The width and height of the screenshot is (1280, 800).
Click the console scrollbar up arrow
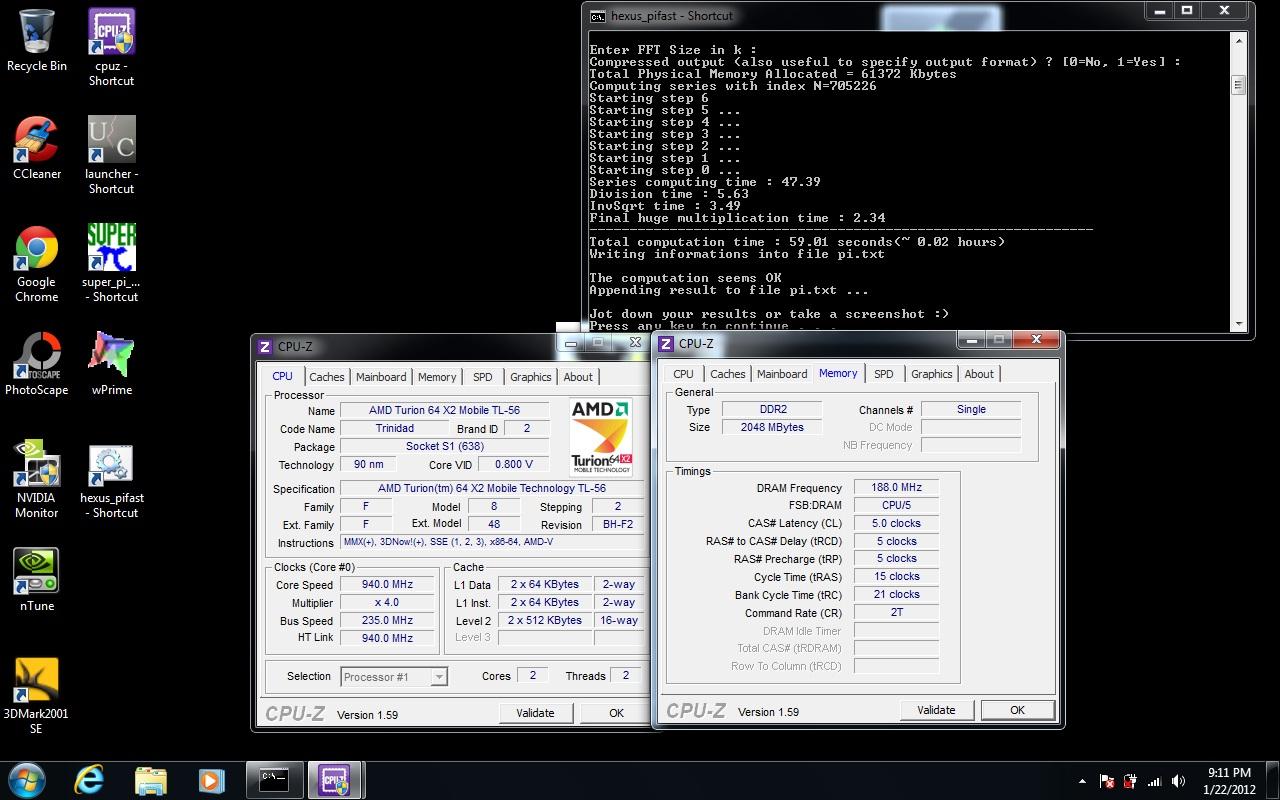(1238, 41)
